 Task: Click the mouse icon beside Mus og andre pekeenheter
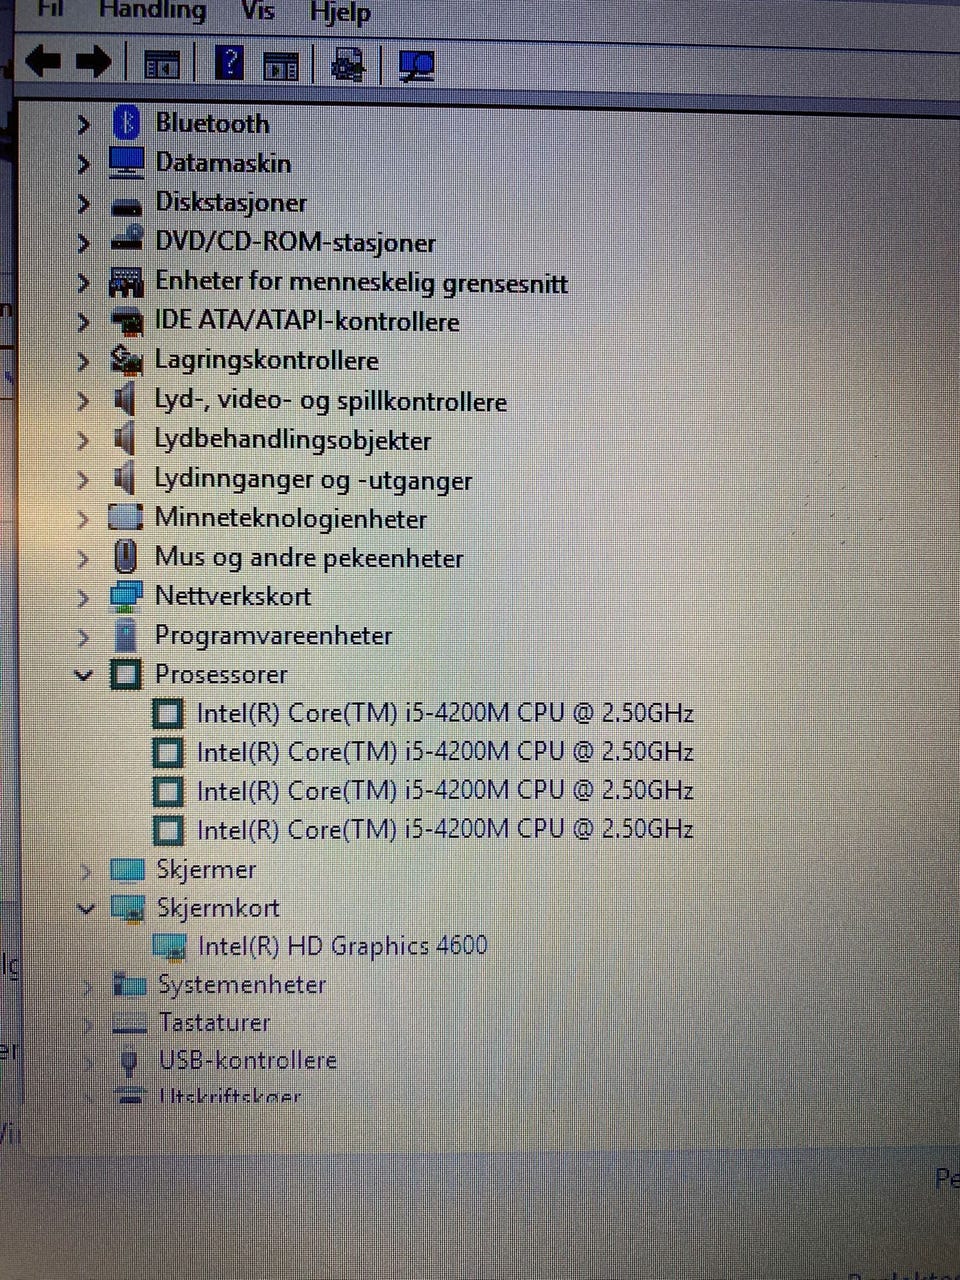click(x=125, y=556)
